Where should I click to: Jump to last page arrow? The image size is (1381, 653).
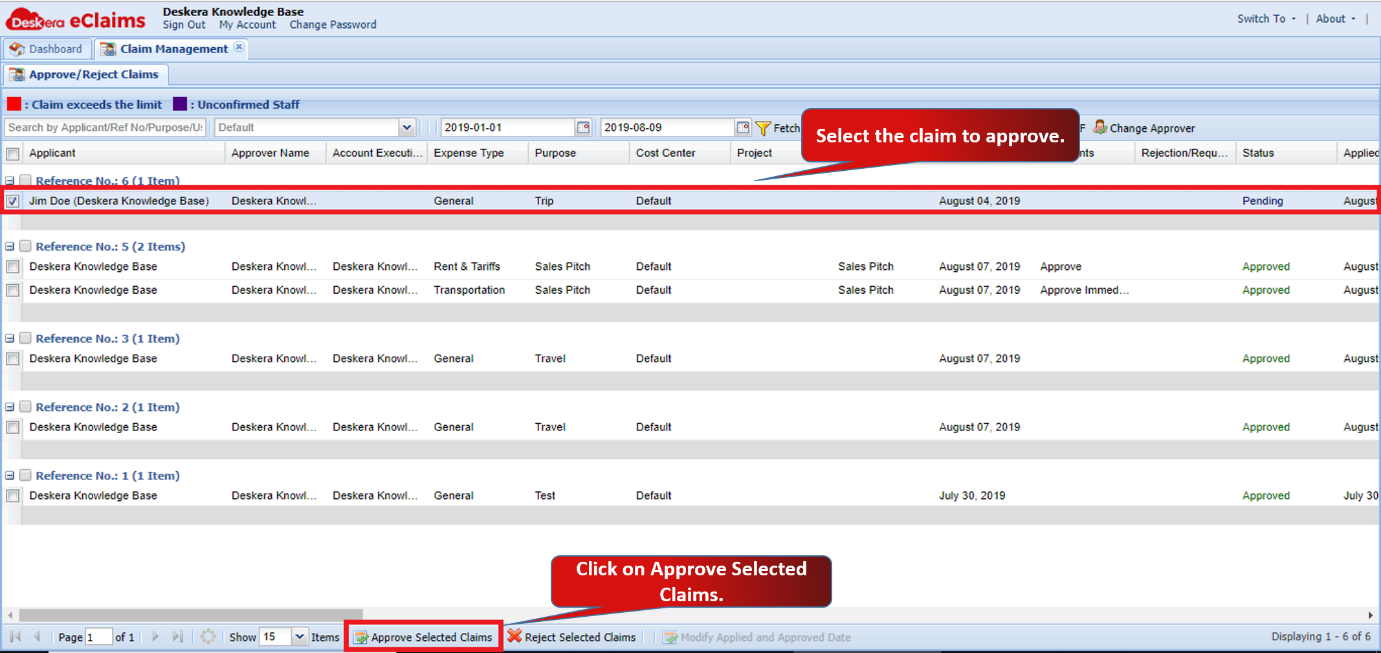tap(178, 636)
